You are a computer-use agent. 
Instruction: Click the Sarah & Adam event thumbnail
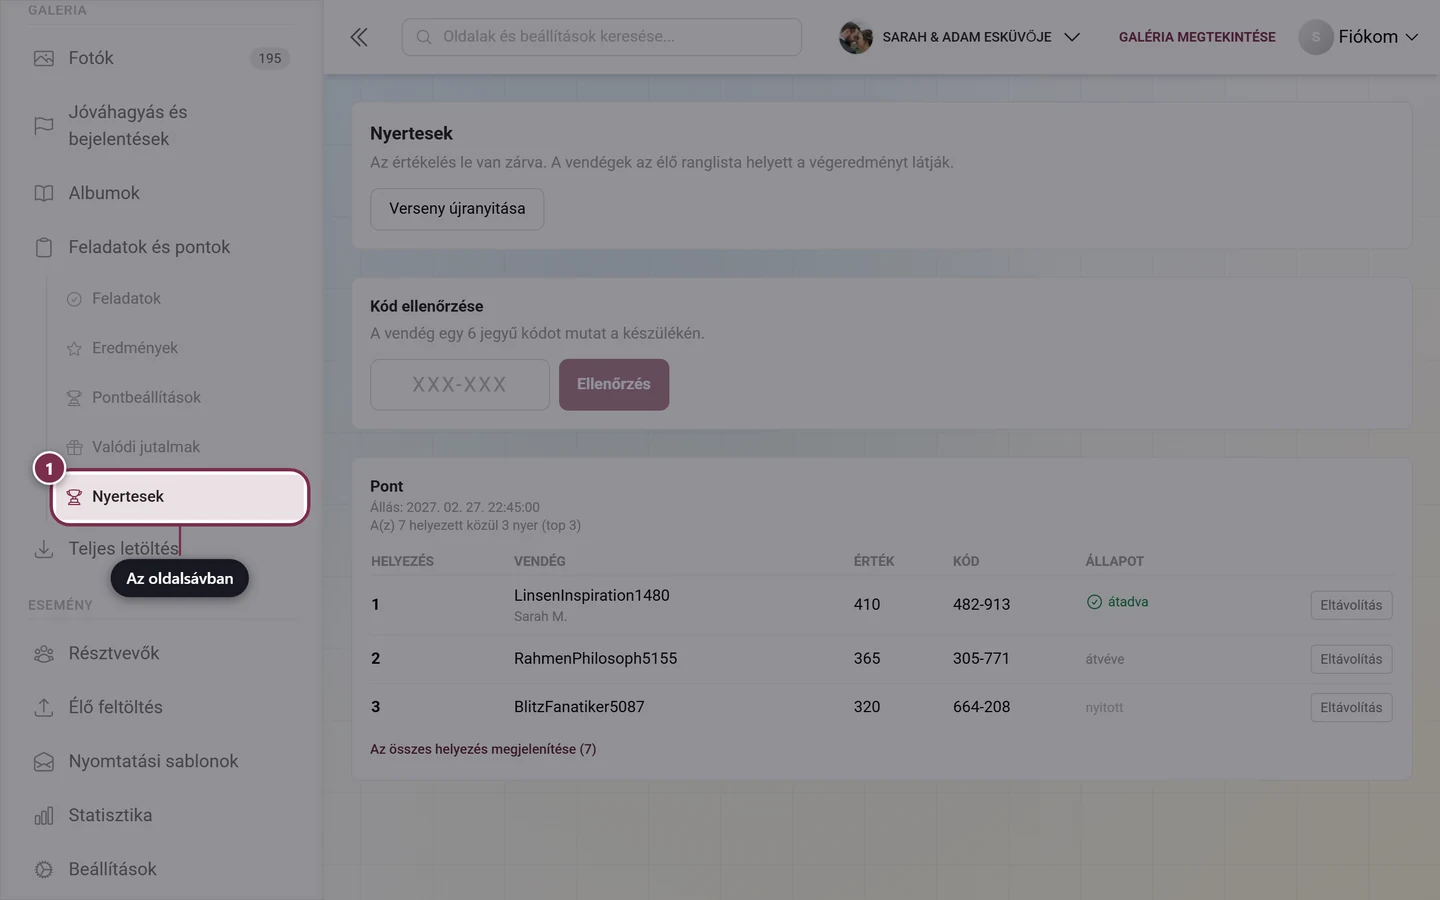(x=855, y=37)
